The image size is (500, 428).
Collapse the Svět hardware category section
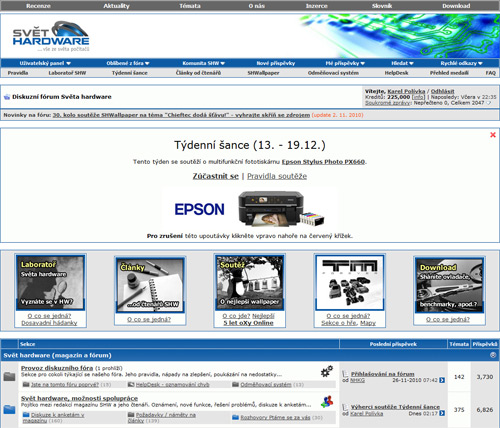[x=493, y=355]
